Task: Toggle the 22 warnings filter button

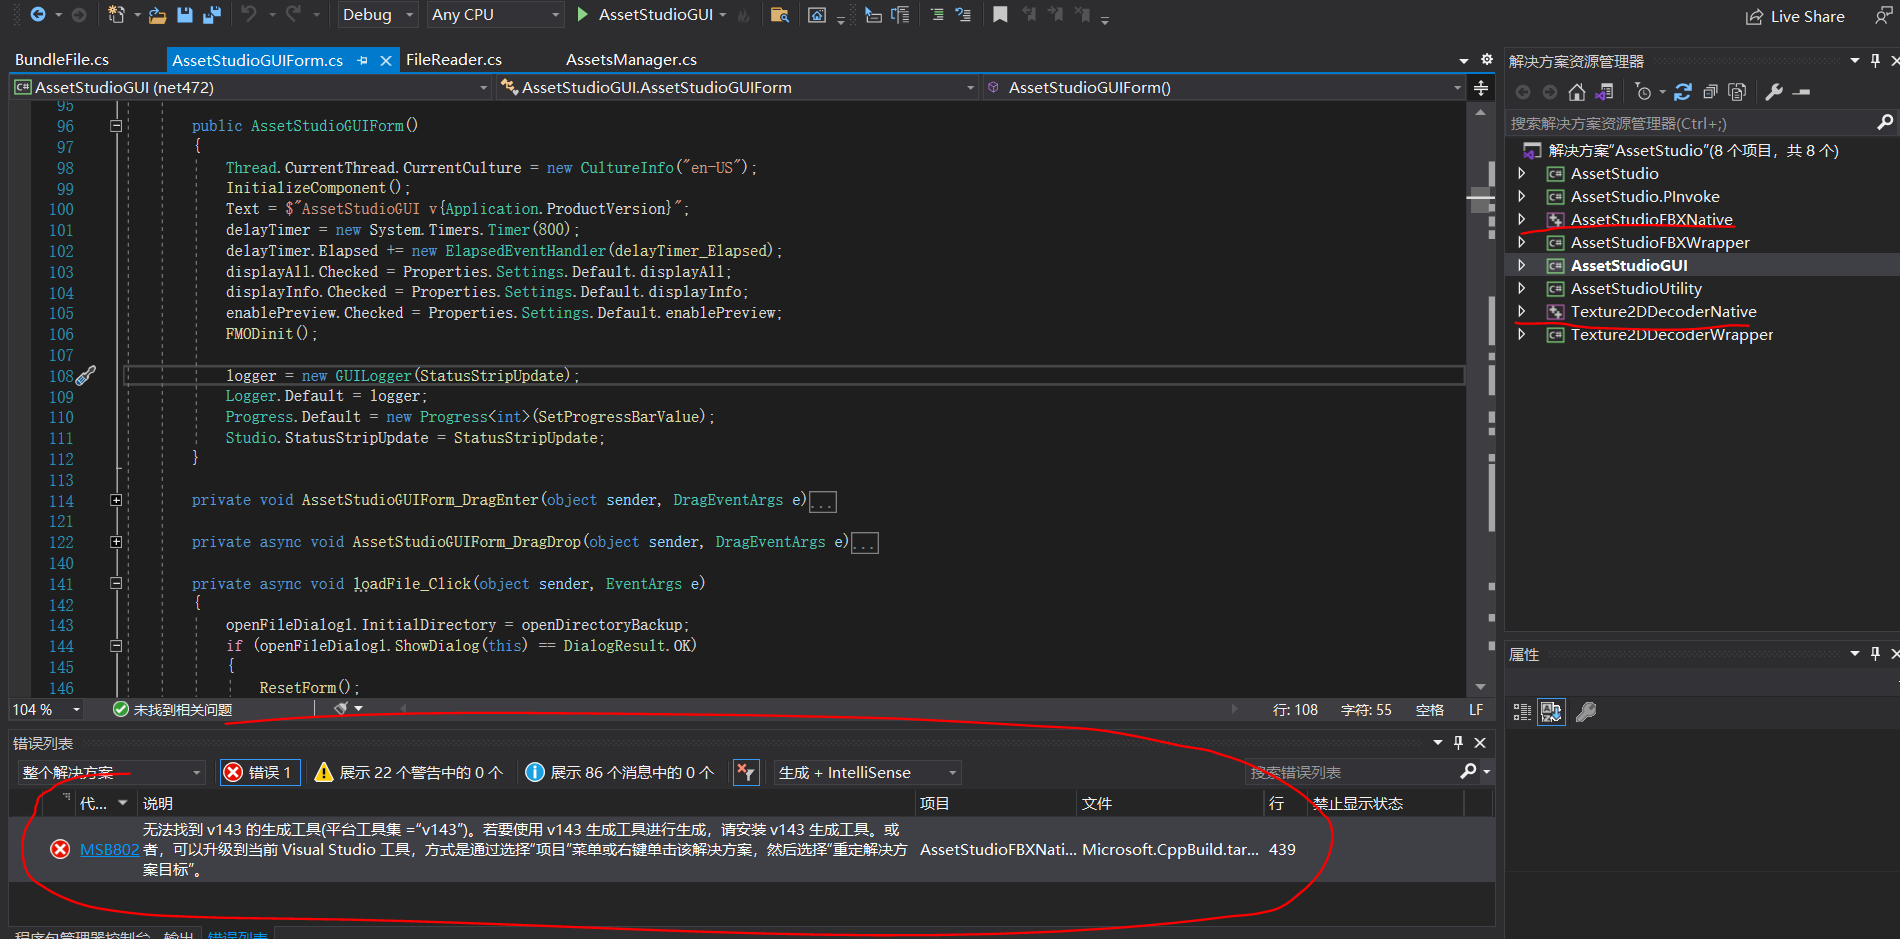Action: click(409, 772)
